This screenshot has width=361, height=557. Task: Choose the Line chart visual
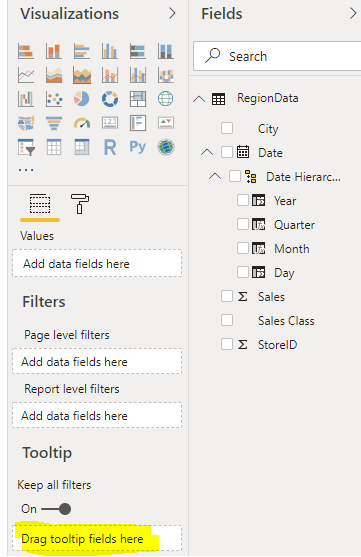[26, 75]
